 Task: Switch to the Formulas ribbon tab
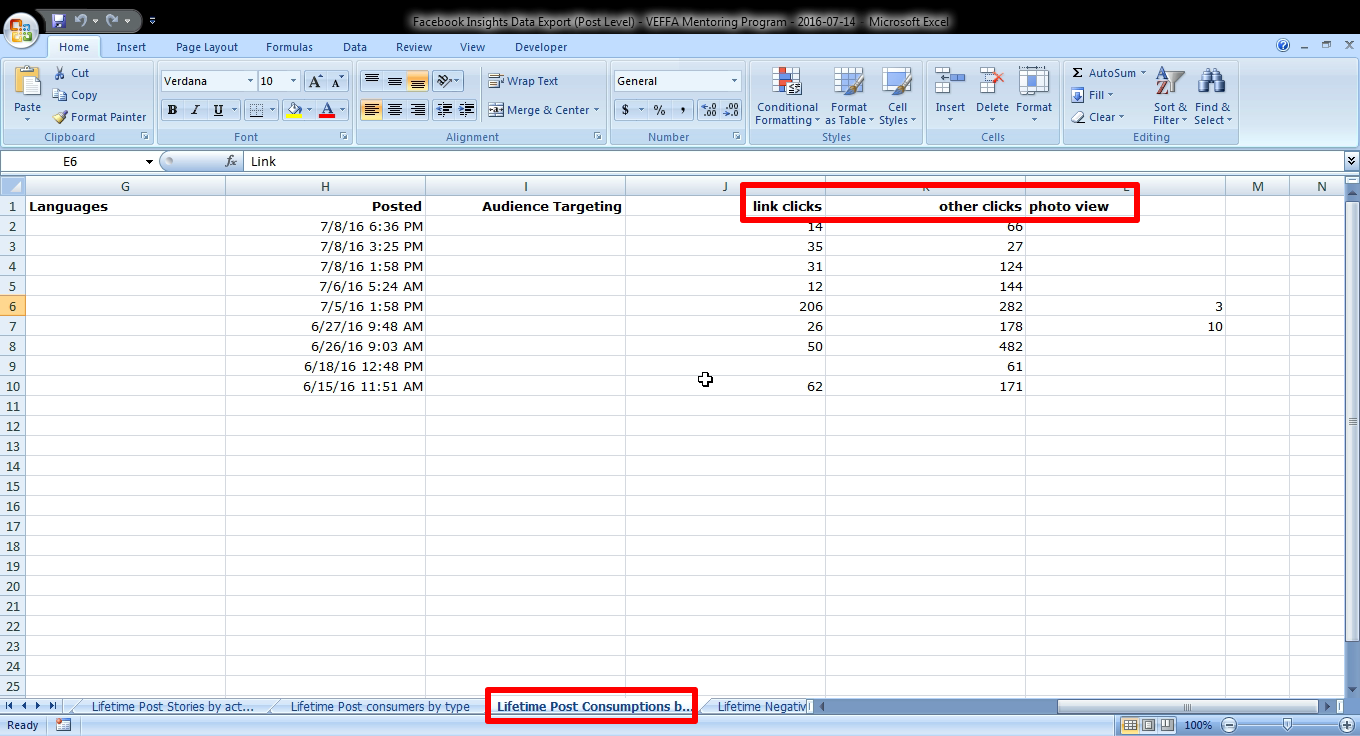pos(289,47)
